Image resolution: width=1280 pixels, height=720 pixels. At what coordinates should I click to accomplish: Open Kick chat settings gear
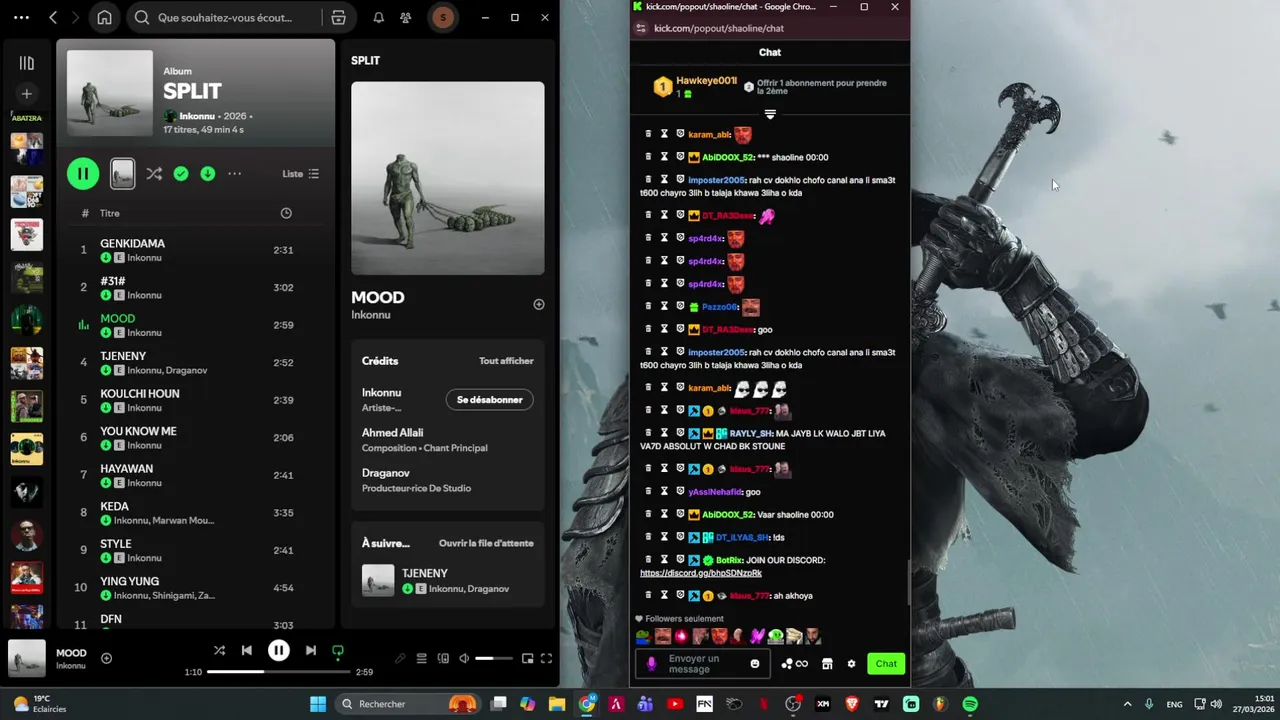click(851, 664)
